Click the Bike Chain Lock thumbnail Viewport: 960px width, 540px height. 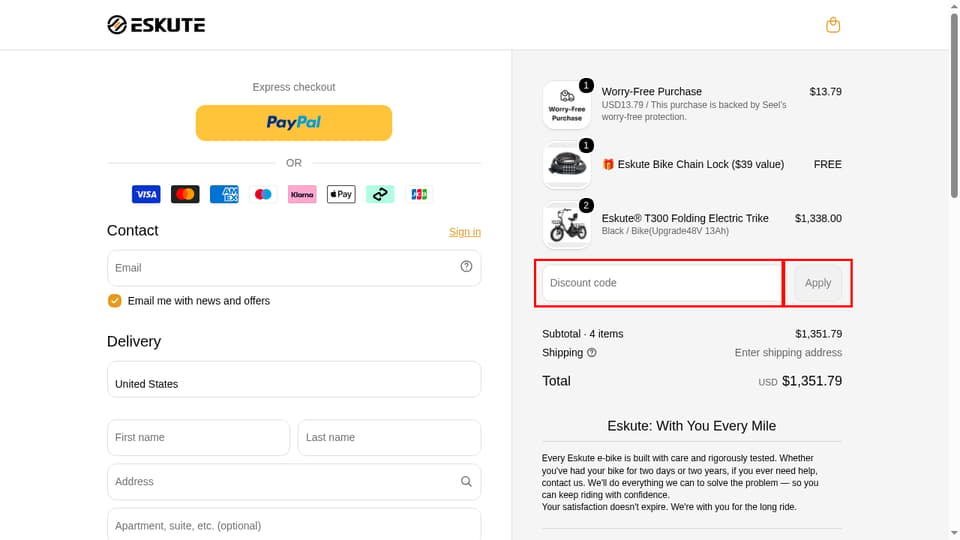567,165
